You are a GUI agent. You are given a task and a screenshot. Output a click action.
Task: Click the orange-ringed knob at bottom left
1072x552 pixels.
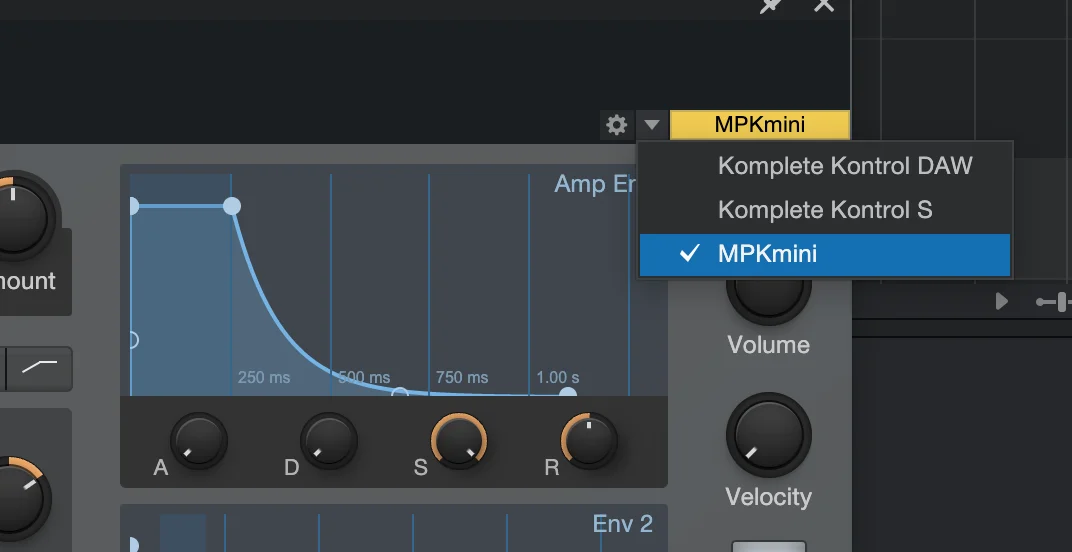(14, 499)
